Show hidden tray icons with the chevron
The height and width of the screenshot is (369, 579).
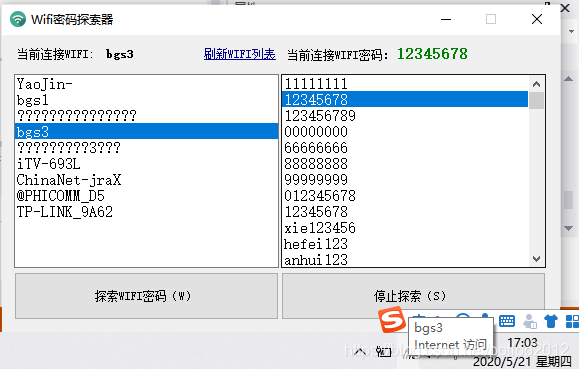[x=360, y=352]
